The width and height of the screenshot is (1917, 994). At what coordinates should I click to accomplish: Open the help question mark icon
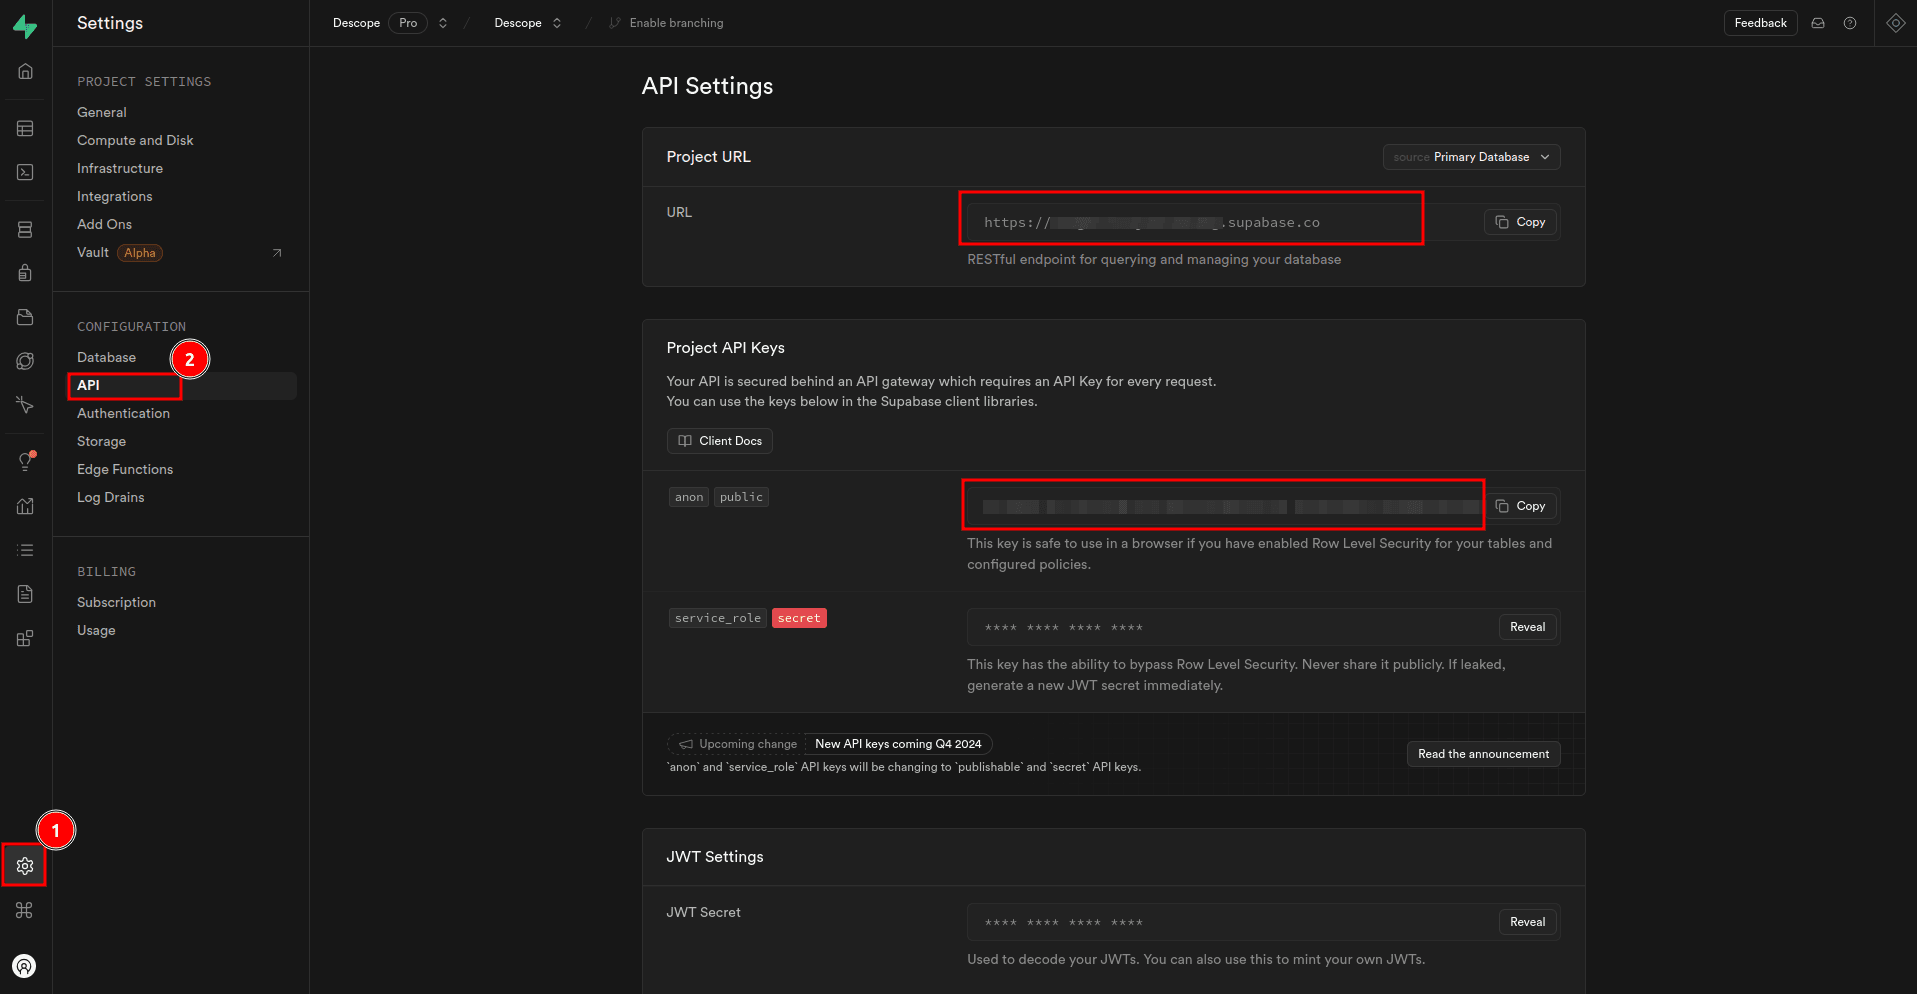1850,23
